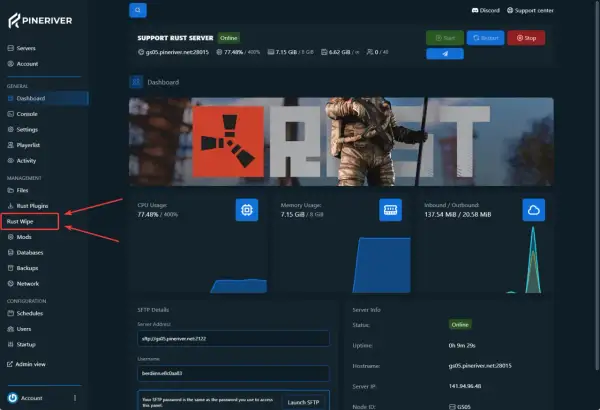Open Activity in sidebar

(22, 161)
